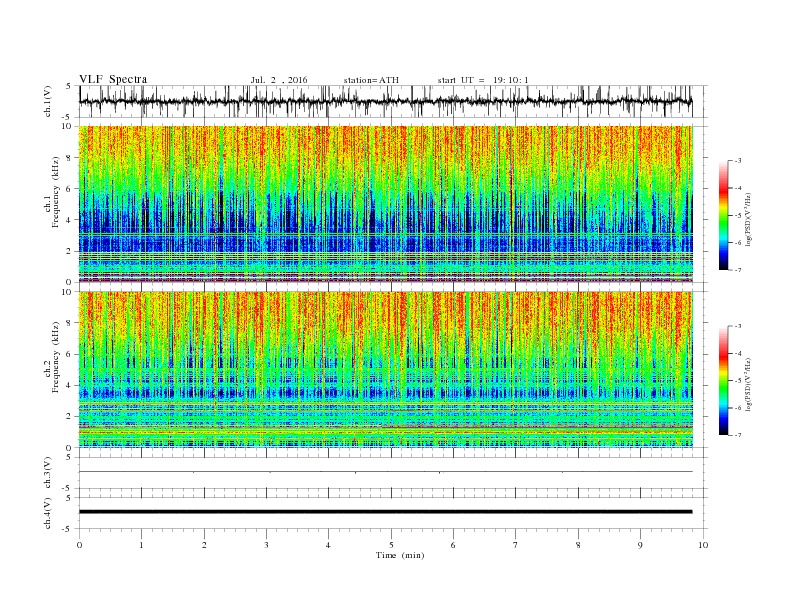Click the '8' tick label on Time axis
792x612 pixels.
click(578, 545)
